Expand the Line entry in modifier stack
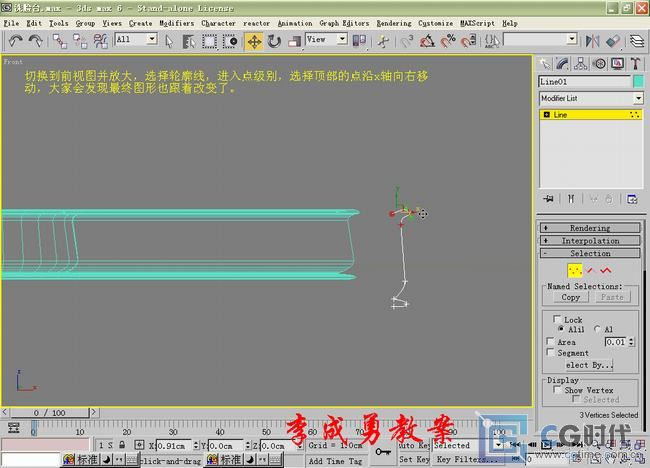Viewport: 650px width, 468px height. [547, 114]
